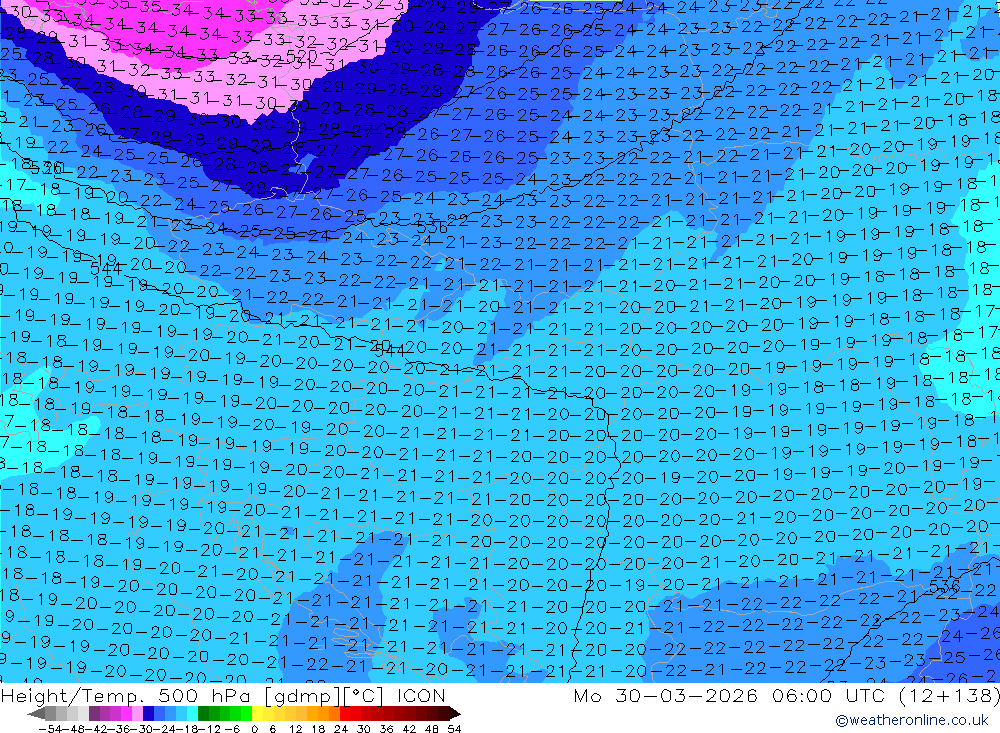Click the '[gdmp]' unit label in the title
Image resolution: width=1000 pixels, height=733 pixels.
point(303,696)
